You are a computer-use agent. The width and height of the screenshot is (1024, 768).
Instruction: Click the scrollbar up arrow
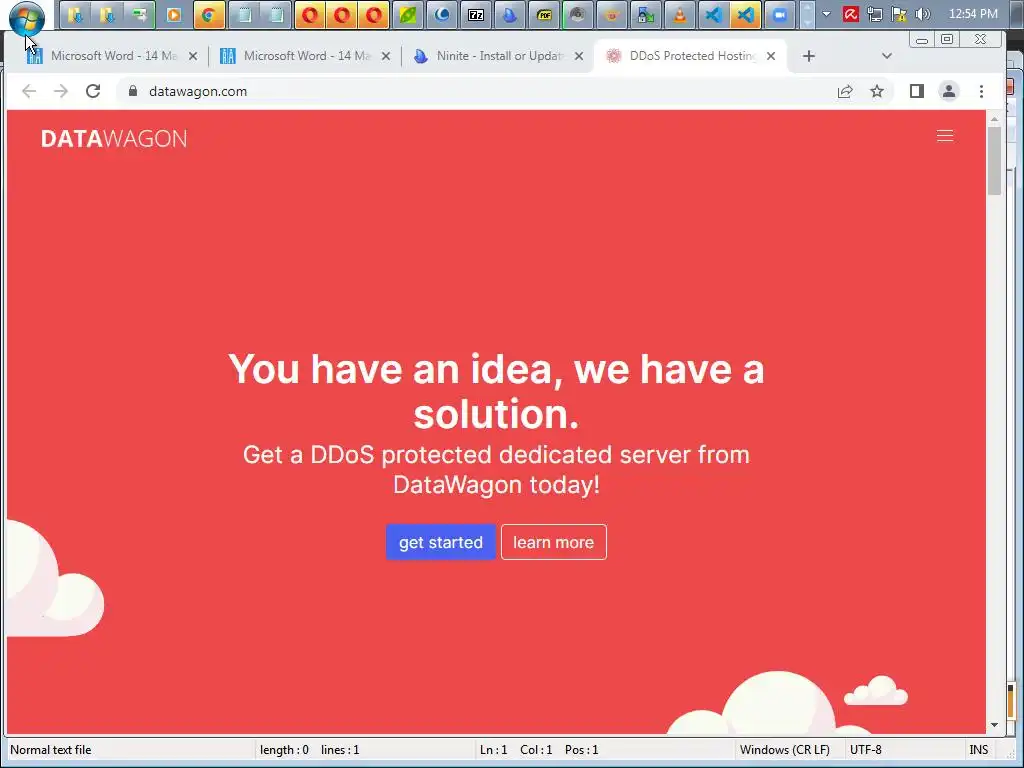tap(995, 120)
